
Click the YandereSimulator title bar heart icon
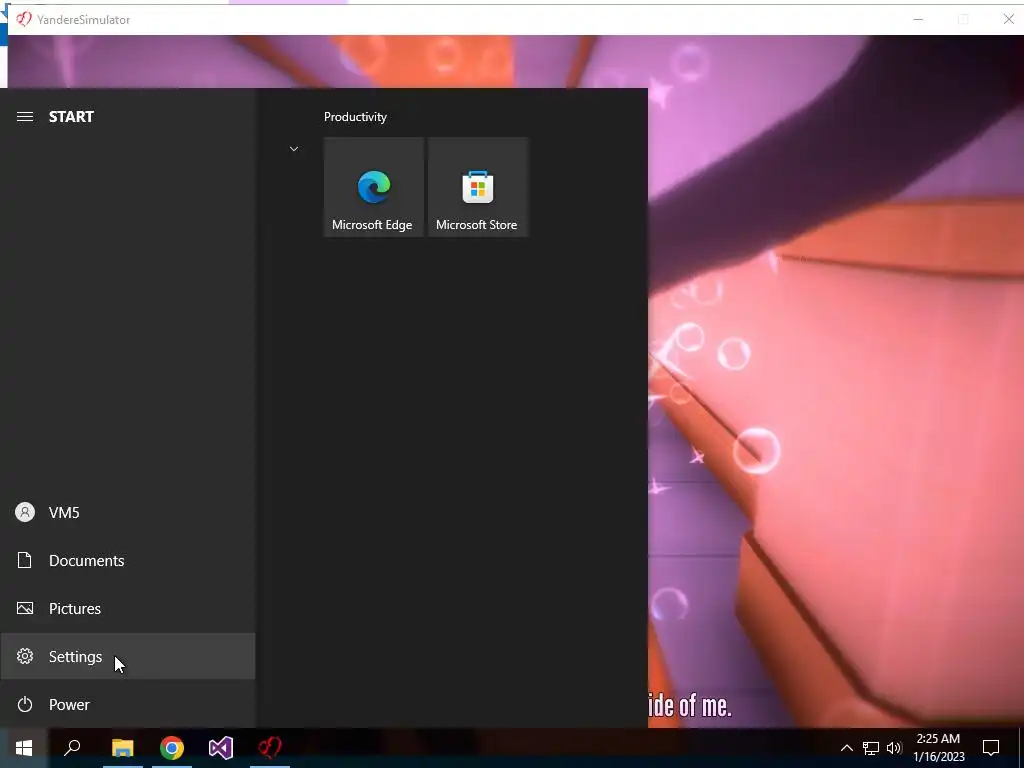pos(24,19)
